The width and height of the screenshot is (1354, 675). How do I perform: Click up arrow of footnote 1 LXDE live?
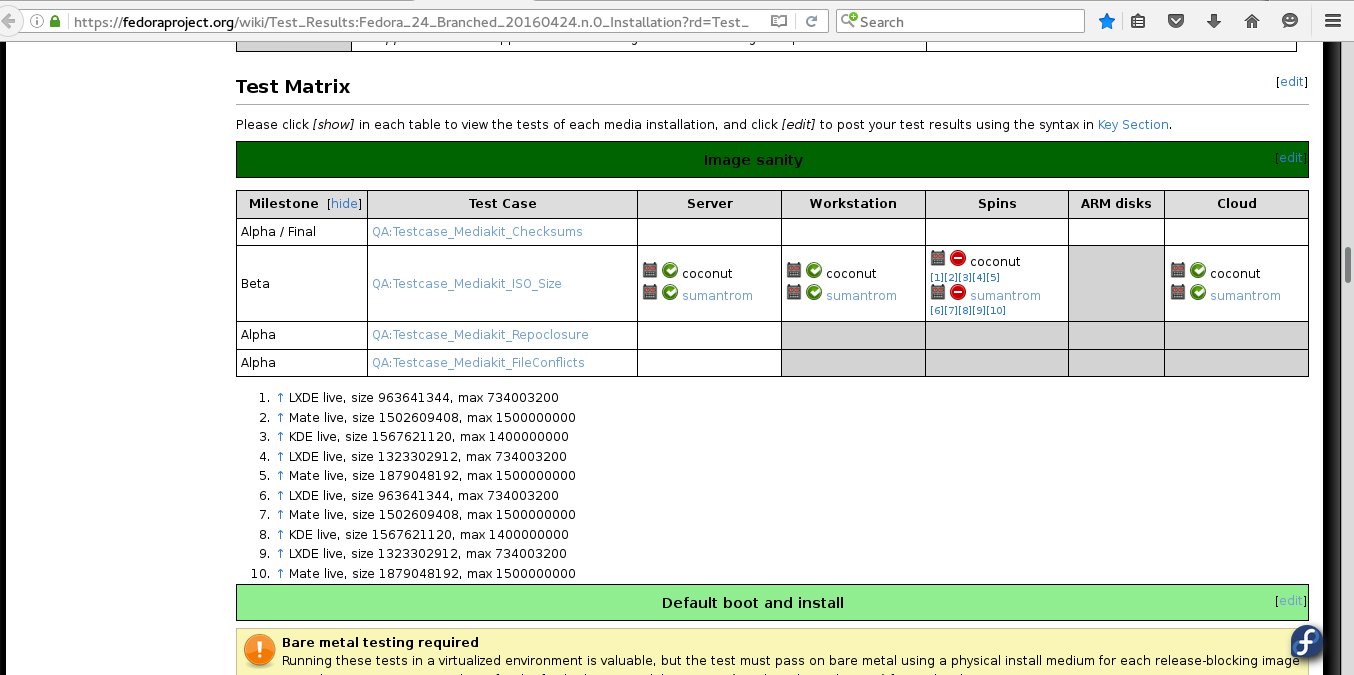click(280, 398)
